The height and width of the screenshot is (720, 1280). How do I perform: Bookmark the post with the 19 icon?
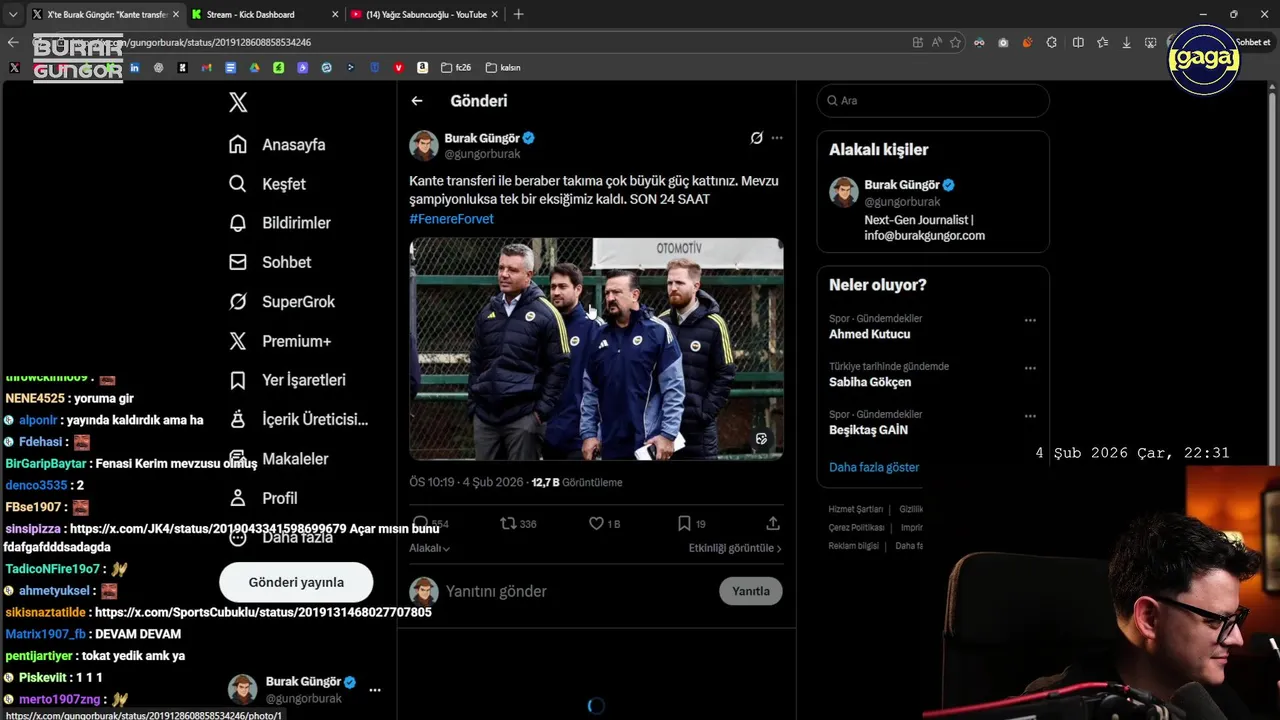point(684,523)
